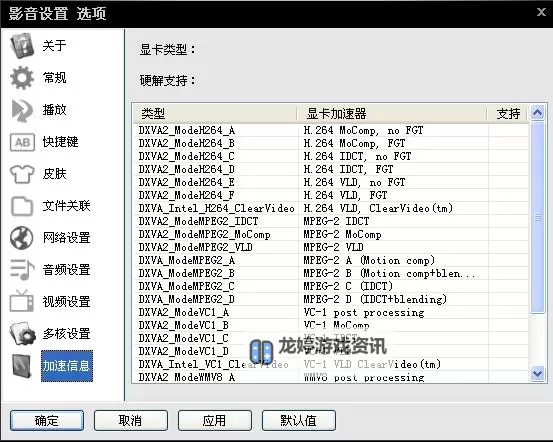This screenshot has height=442, width=553.
Task: Open the 网络设置 page
Action: click(x=66, y=238)
